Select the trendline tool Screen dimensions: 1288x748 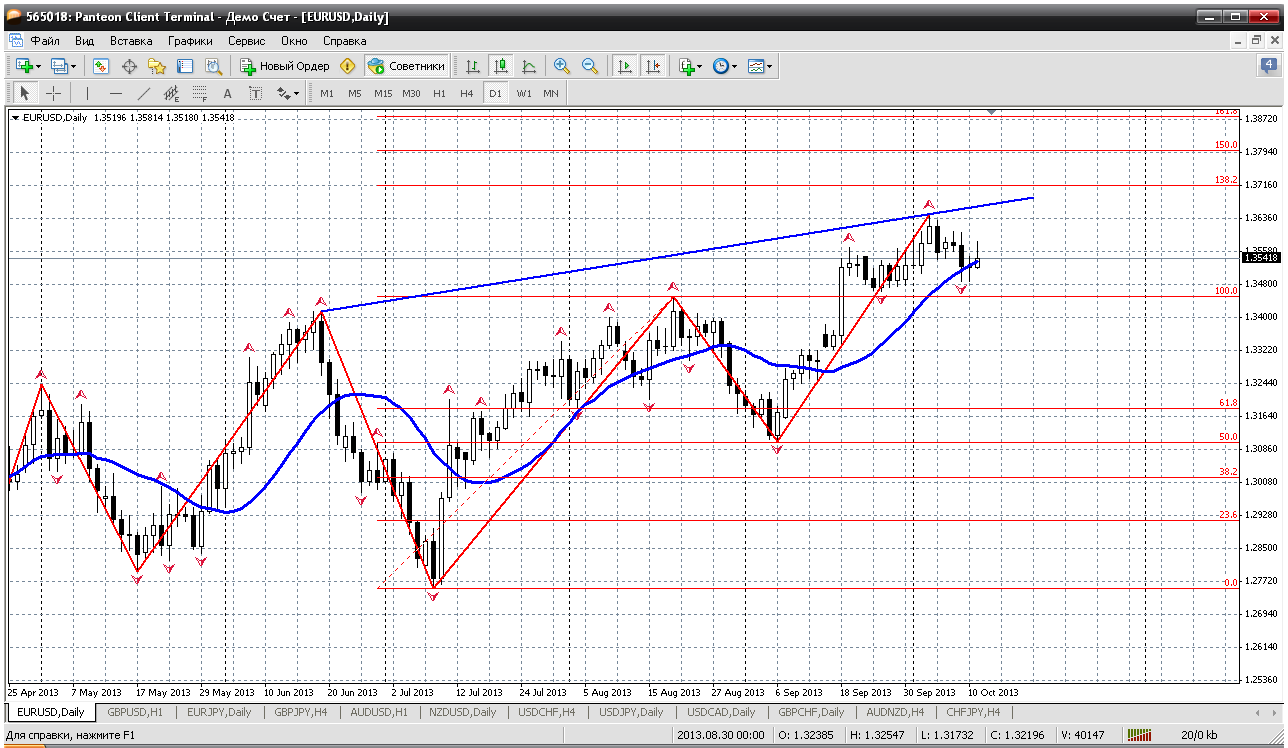point(144,93)
